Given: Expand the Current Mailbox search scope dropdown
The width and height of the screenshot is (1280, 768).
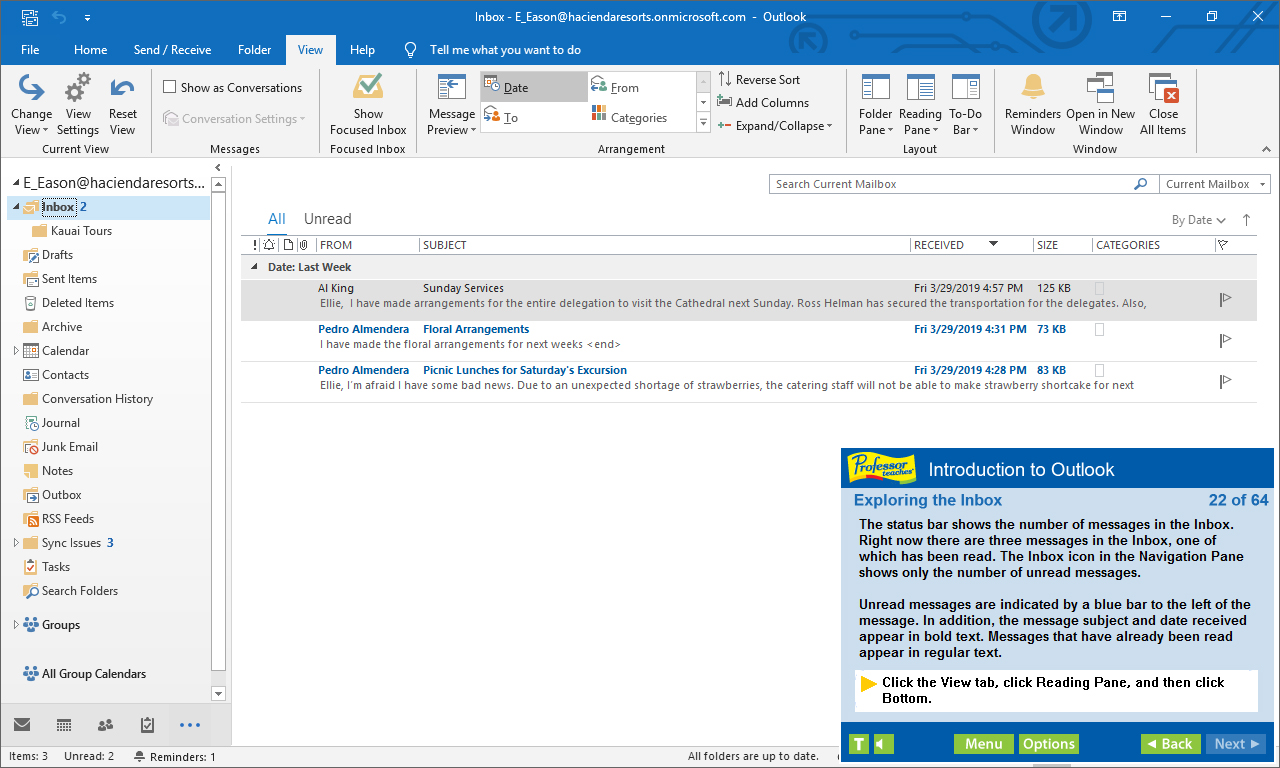Looking at the screenshot, I should click(x=1215, y=184).
